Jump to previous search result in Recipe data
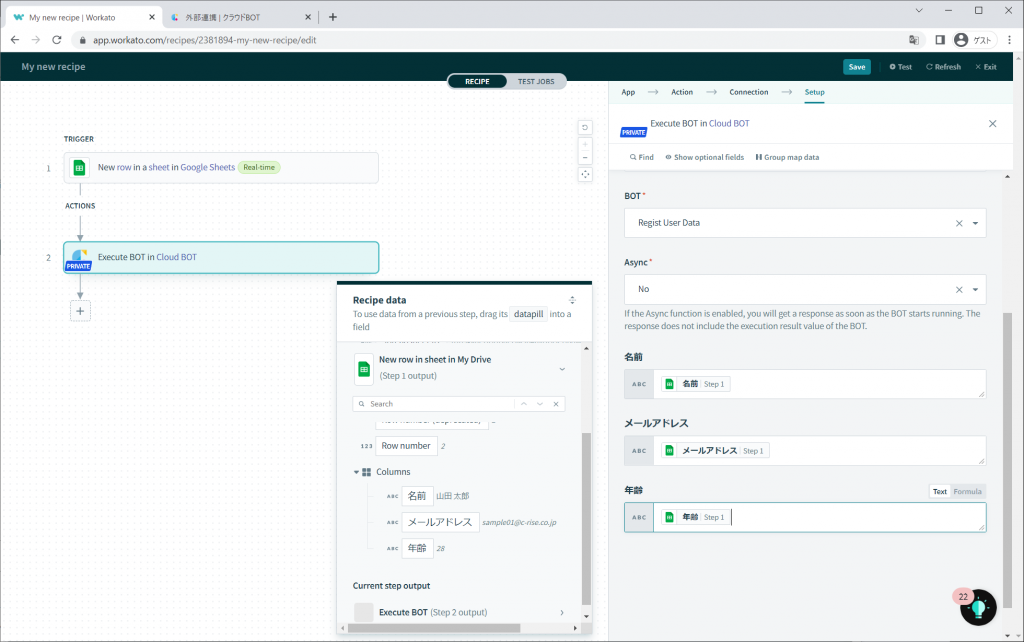1024x642 pixels. click(523, 404)
